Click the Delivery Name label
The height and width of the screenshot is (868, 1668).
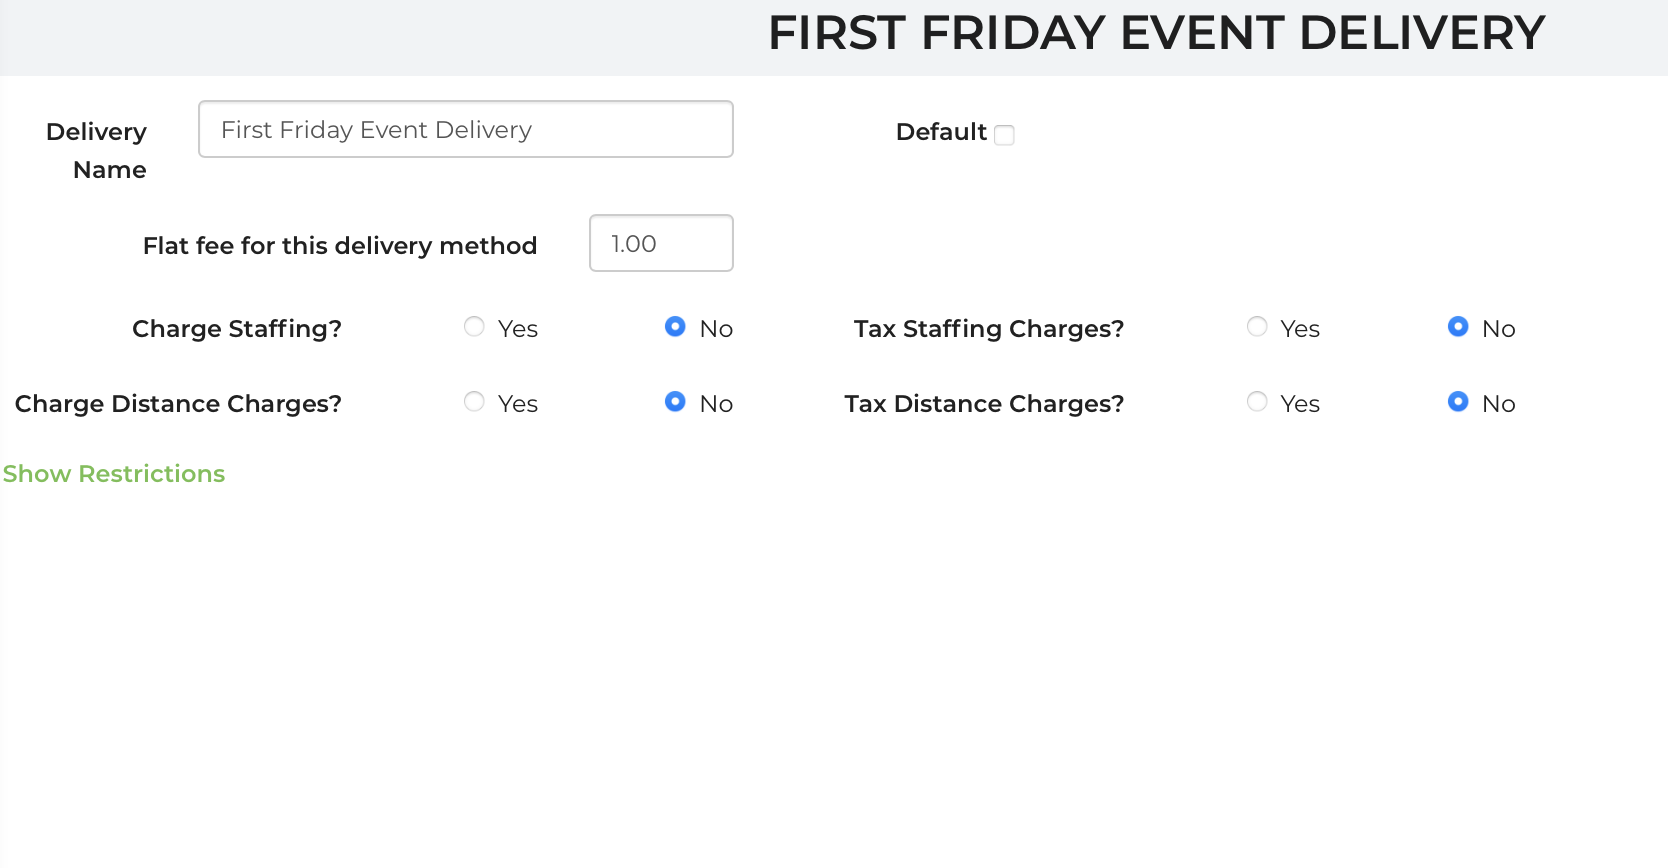point(97,150)
